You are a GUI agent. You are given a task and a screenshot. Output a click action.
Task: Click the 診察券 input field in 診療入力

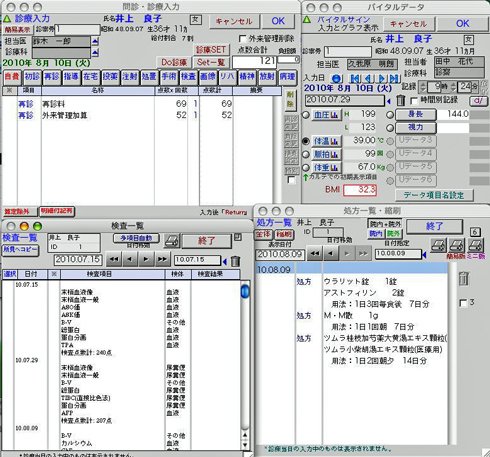pyautogui.click(x=77, y=30)
